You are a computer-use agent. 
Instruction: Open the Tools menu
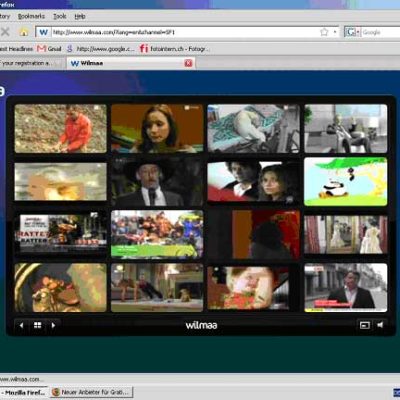(60, 16)
